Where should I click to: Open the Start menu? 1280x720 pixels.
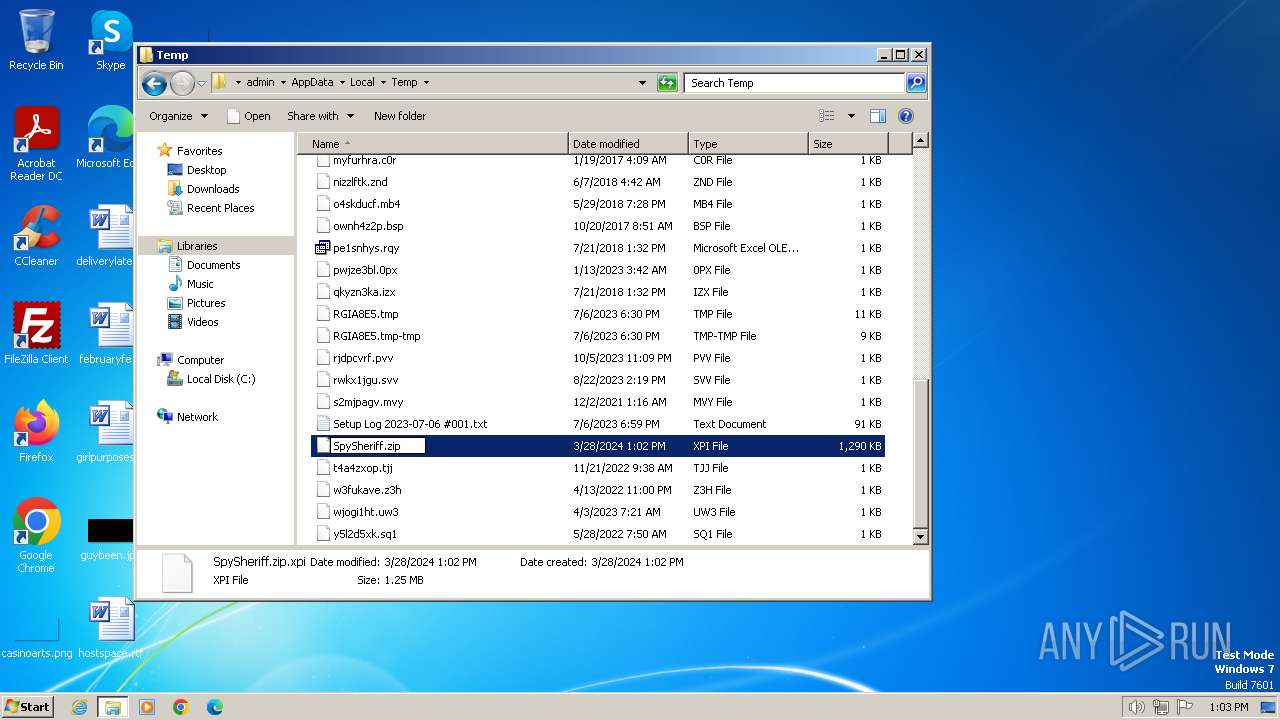pos(28,707)
